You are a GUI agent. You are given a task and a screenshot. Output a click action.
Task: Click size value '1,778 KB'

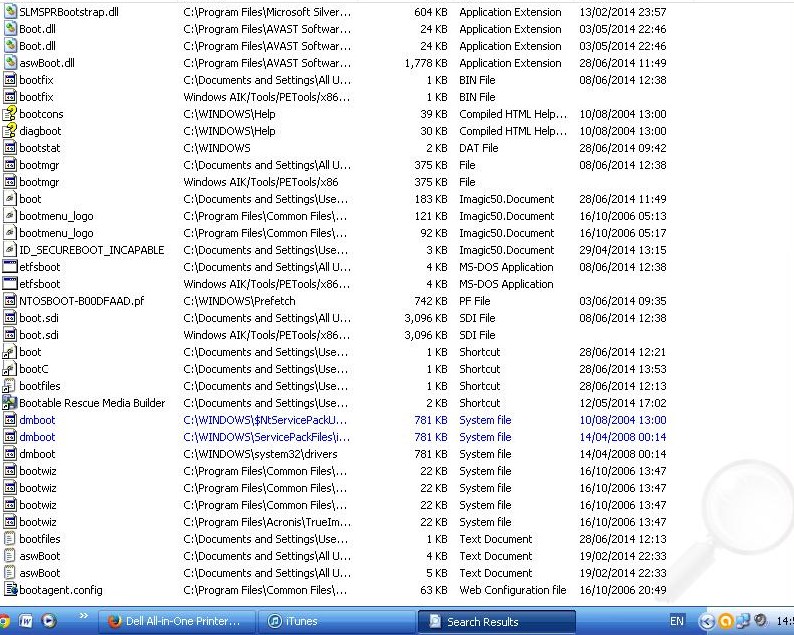point(426,63)
